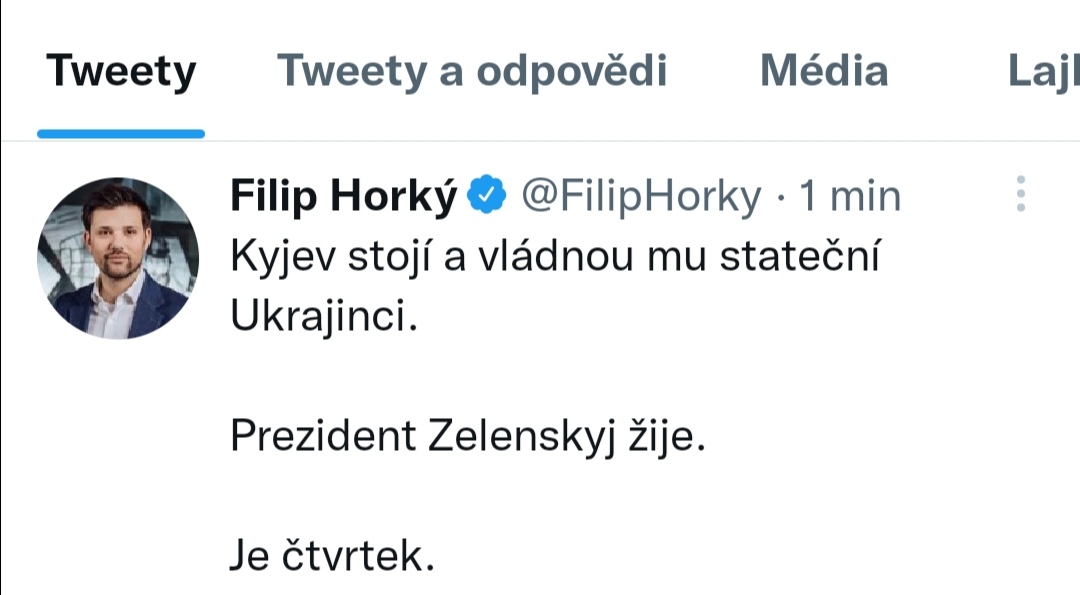This screenshot has width=1080, height=595.
Task: Click the Filip Horký display name
Action: tap(344, 197)
